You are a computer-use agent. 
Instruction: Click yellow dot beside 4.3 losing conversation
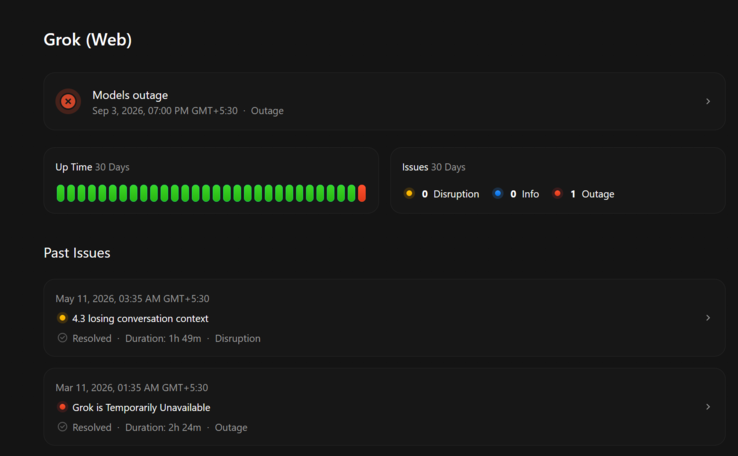[x=62, y=318]
